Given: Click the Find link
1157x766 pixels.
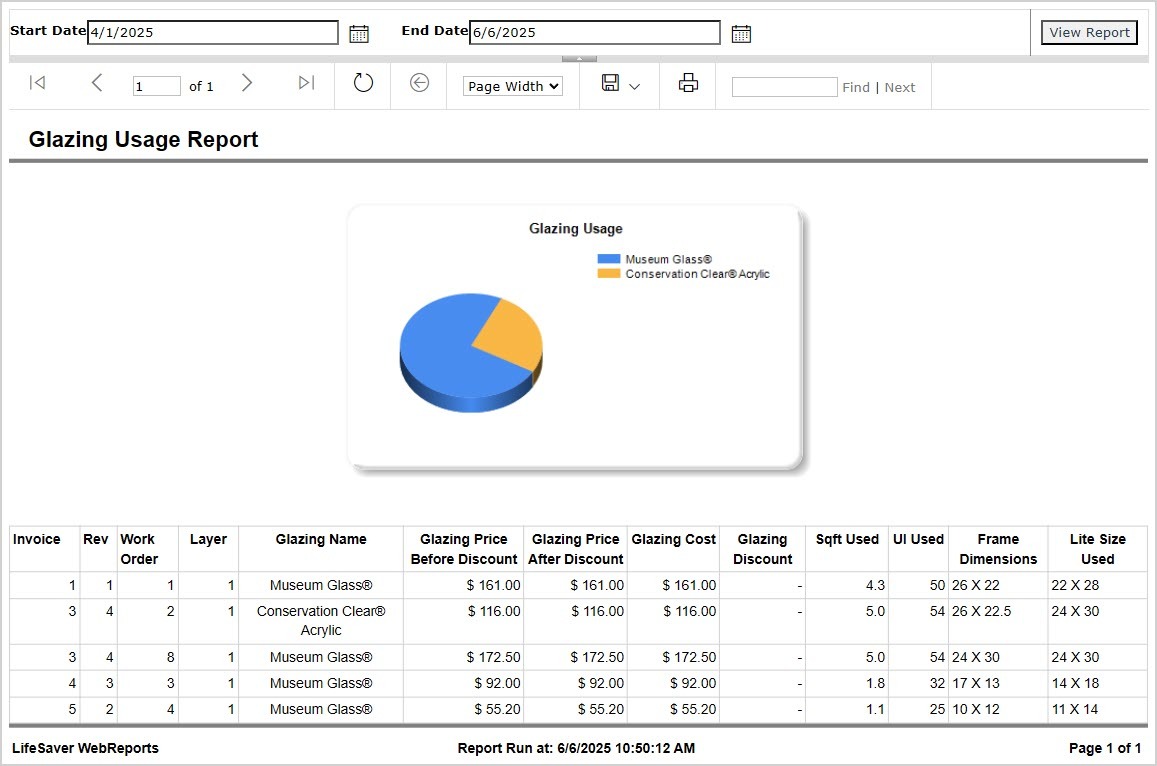Looking at the screenshot, I should pyautogui.click(x=856, y=87).
